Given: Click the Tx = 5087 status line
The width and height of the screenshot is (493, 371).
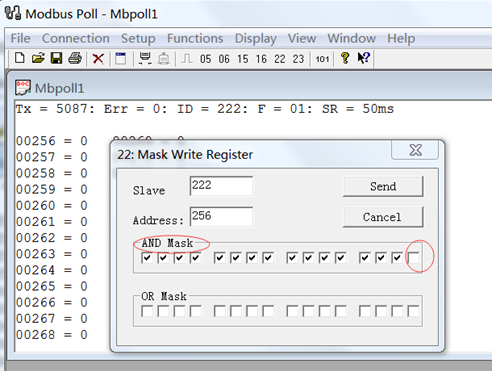Looking at the screenshot, I should (205, 109).
